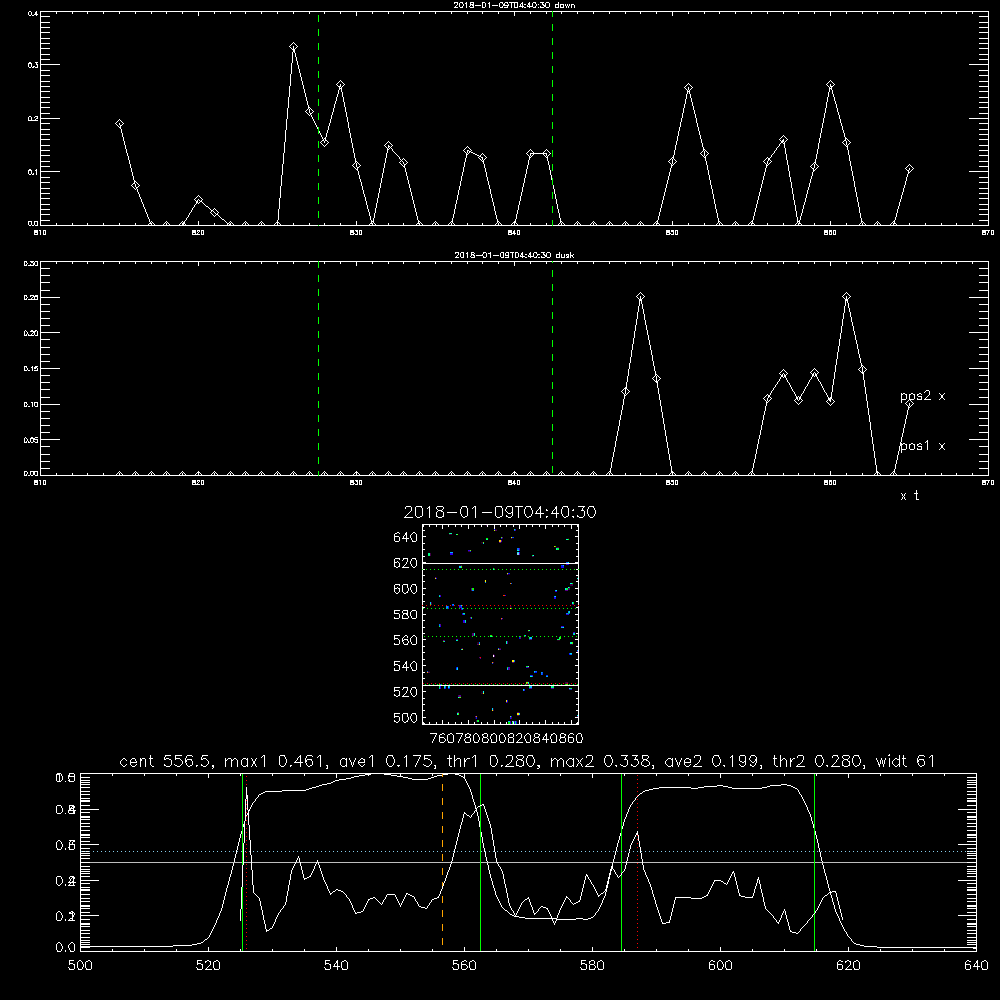The height and width of the screenshot is (1000, 1000).
Task: Click the timestamp title above the scatter image
Action: [x=500, y=512]
